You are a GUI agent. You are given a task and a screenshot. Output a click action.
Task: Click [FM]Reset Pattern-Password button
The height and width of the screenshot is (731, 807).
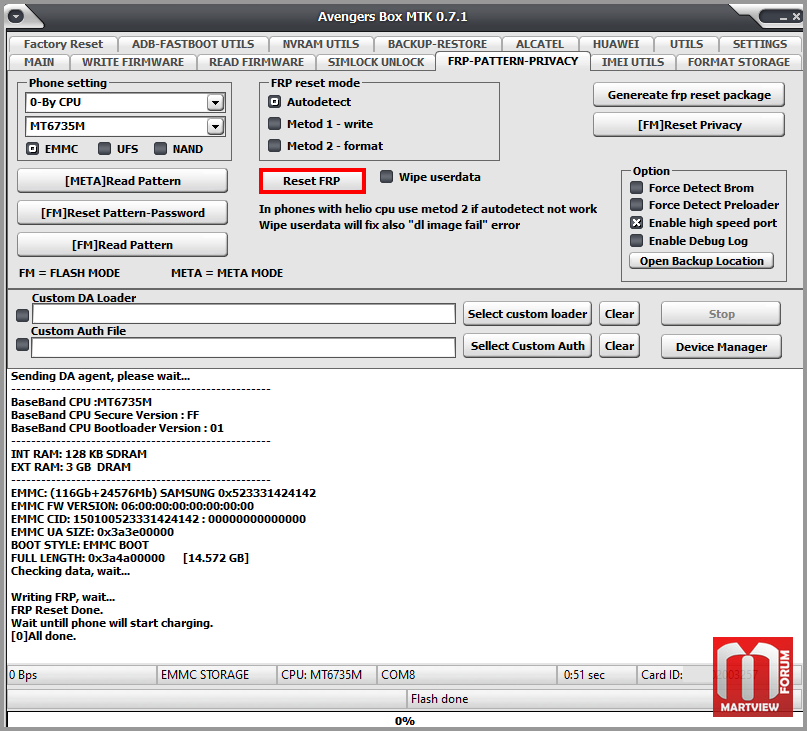(x=122, y=213)
